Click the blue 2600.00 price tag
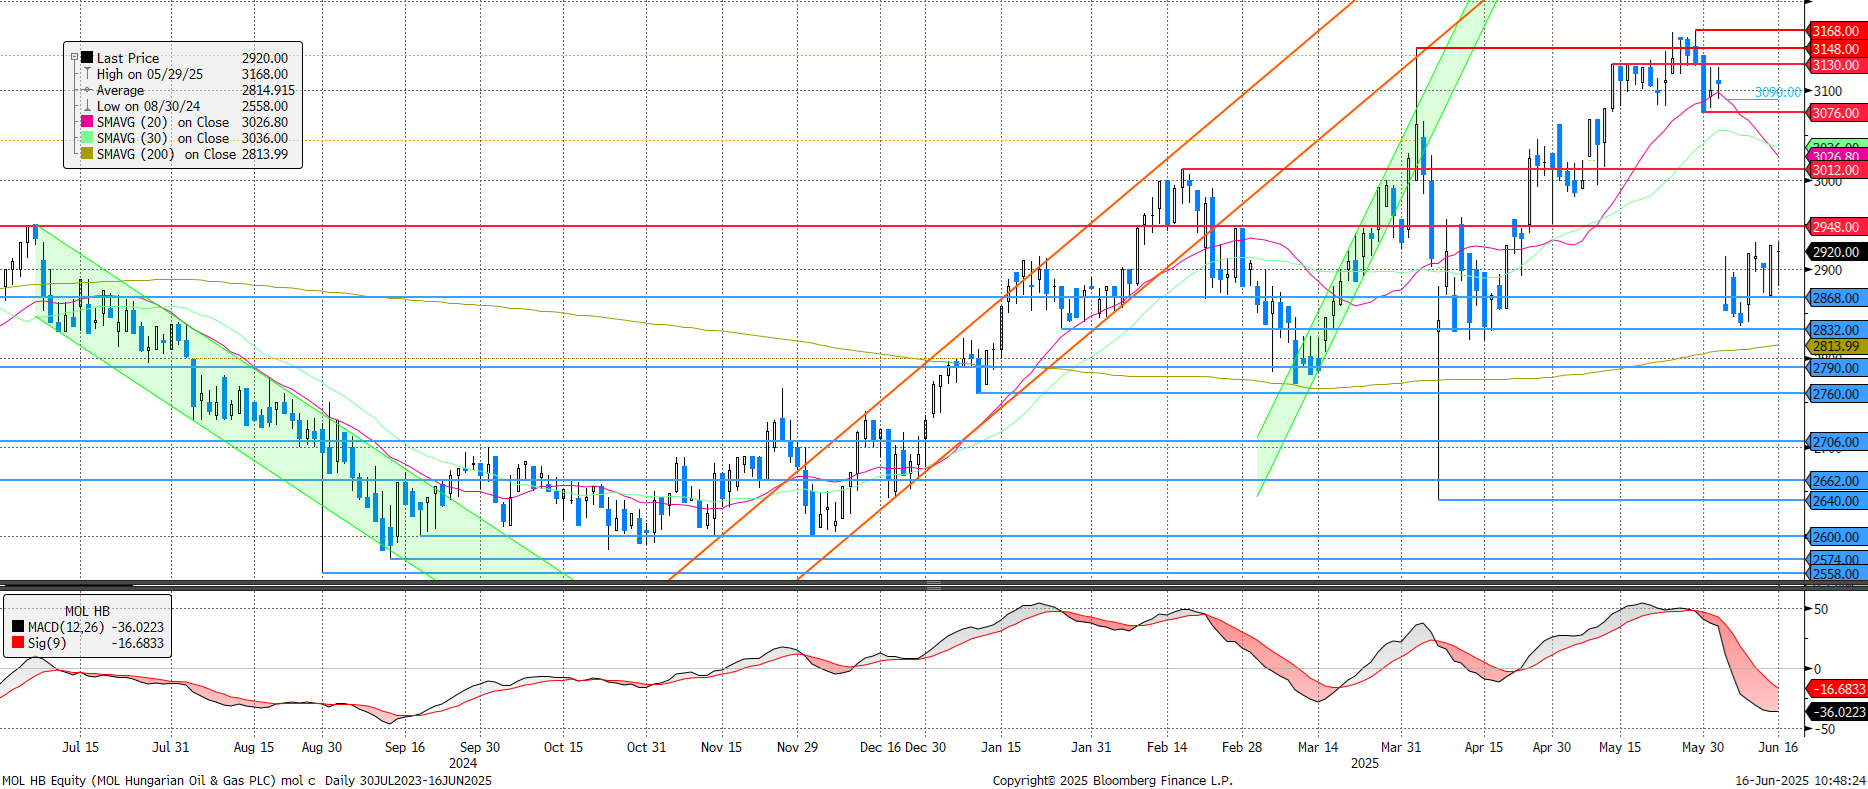The image size is (1868, 789). coord(1837,537)
